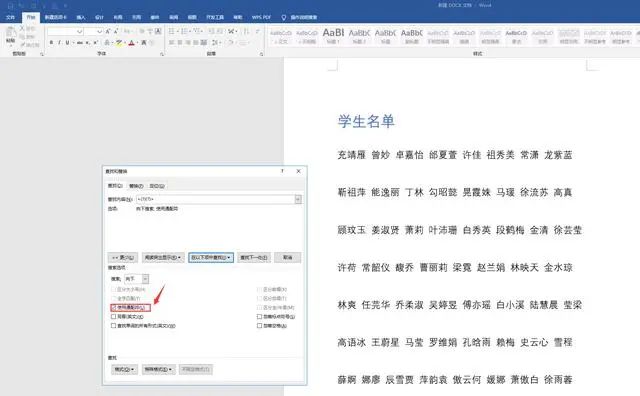Click the line spacing icon
Screen dimensions: 640x396
215,42
